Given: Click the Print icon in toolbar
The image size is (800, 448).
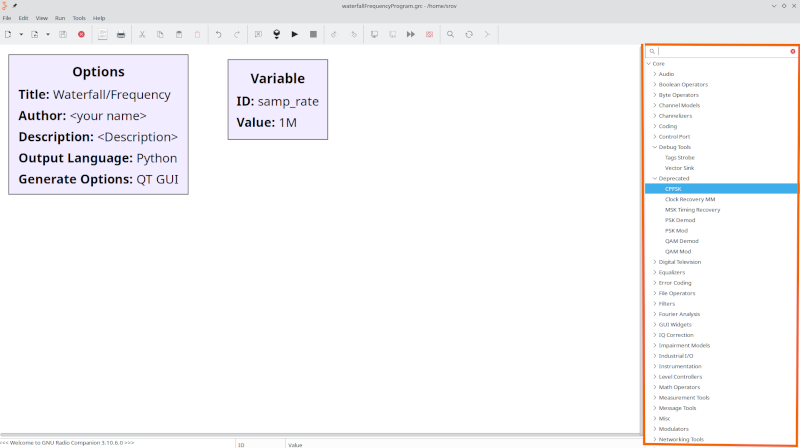Looking at the screenshot, I should point(121,34).
